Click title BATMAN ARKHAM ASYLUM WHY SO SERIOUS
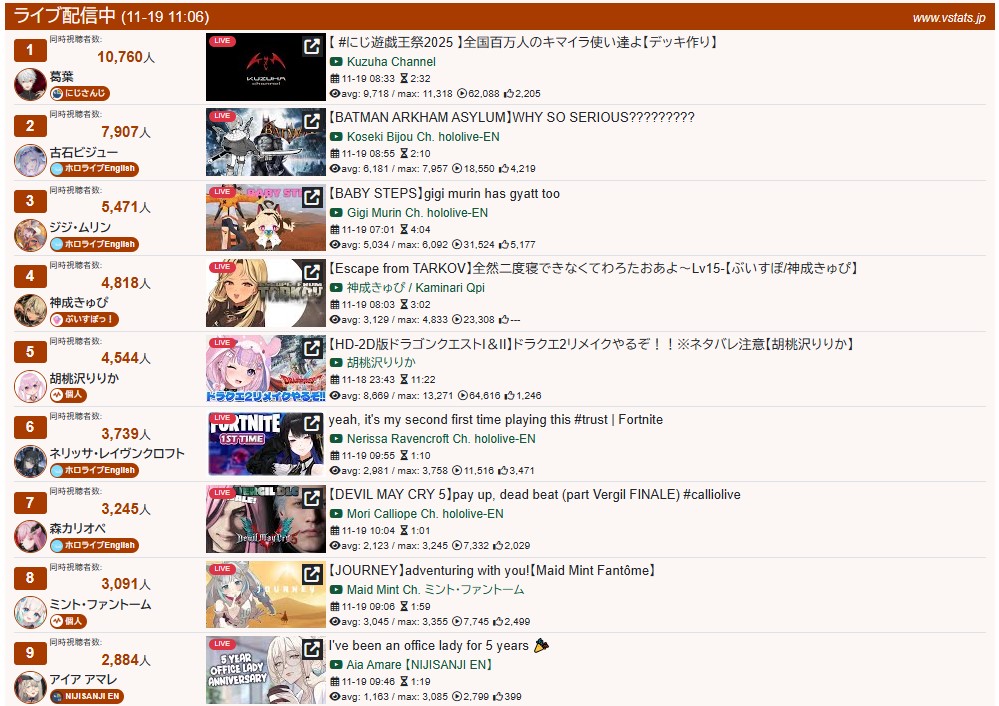This screenshot has height=706, width=999. point(512,117)
